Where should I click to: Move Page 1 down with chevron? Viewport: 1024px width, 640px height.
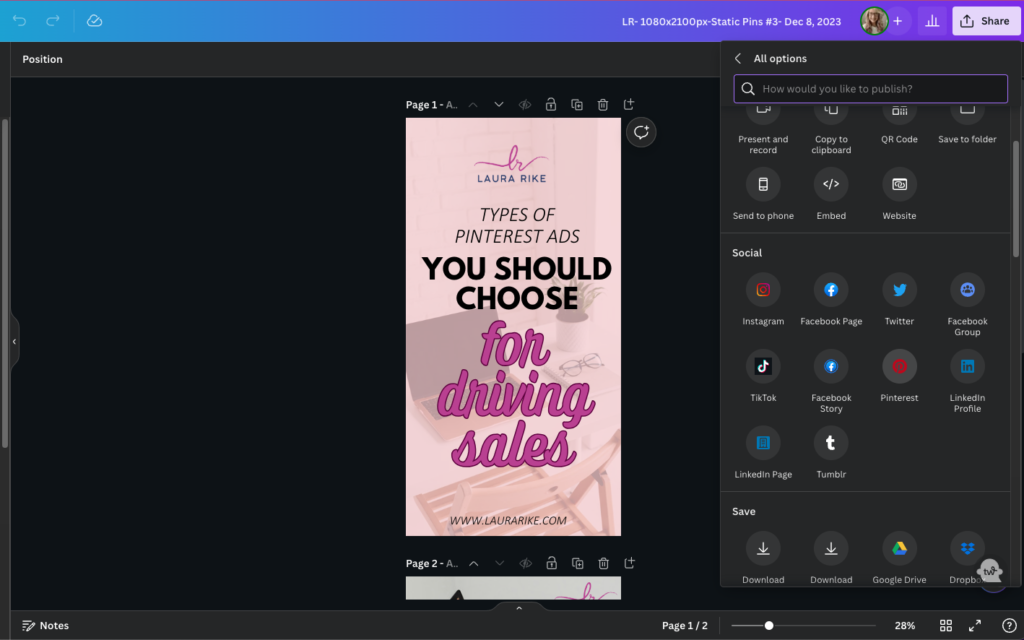[499, 104]
